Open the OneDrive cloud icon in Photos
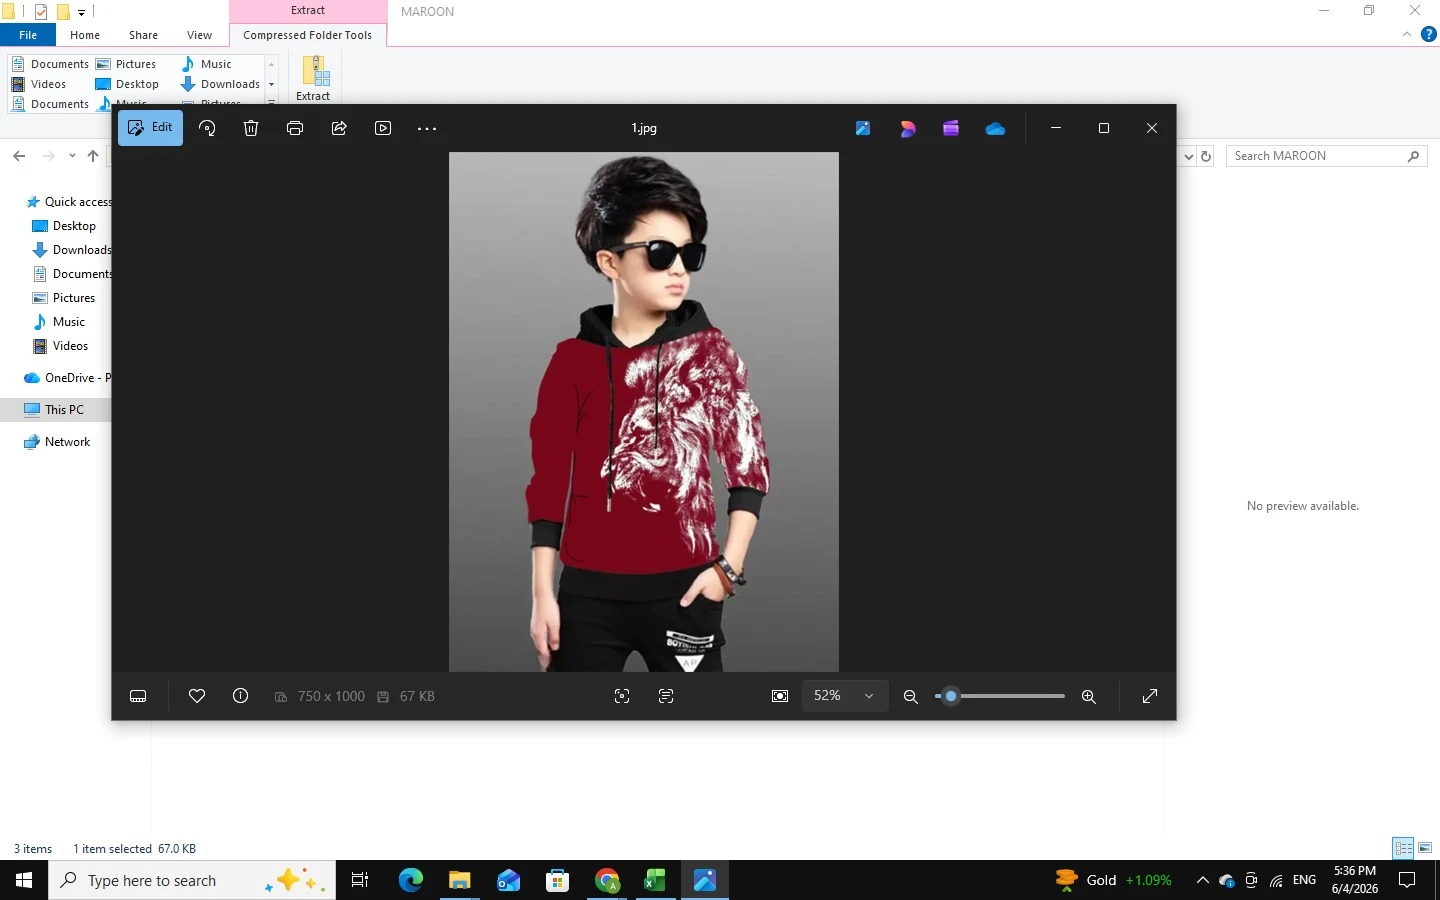 coord(995,128)
